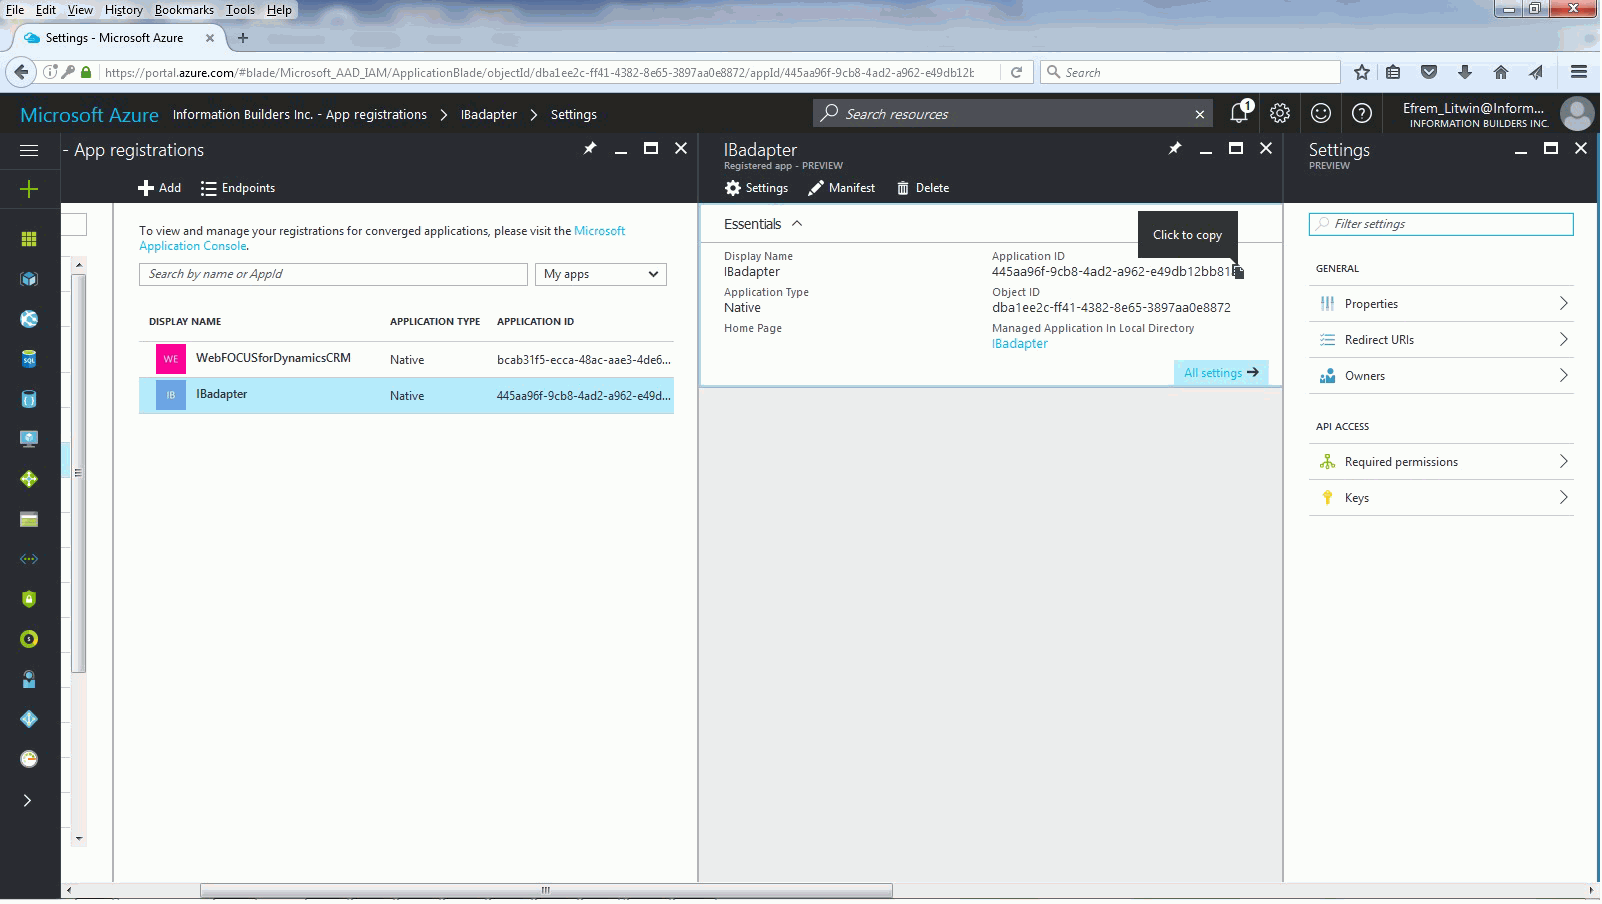The height and width of the screenshot is (904, 1602).
Task: Open the IBadapter managed application link
Action: pyautogui.click(x=1020, y=344)
